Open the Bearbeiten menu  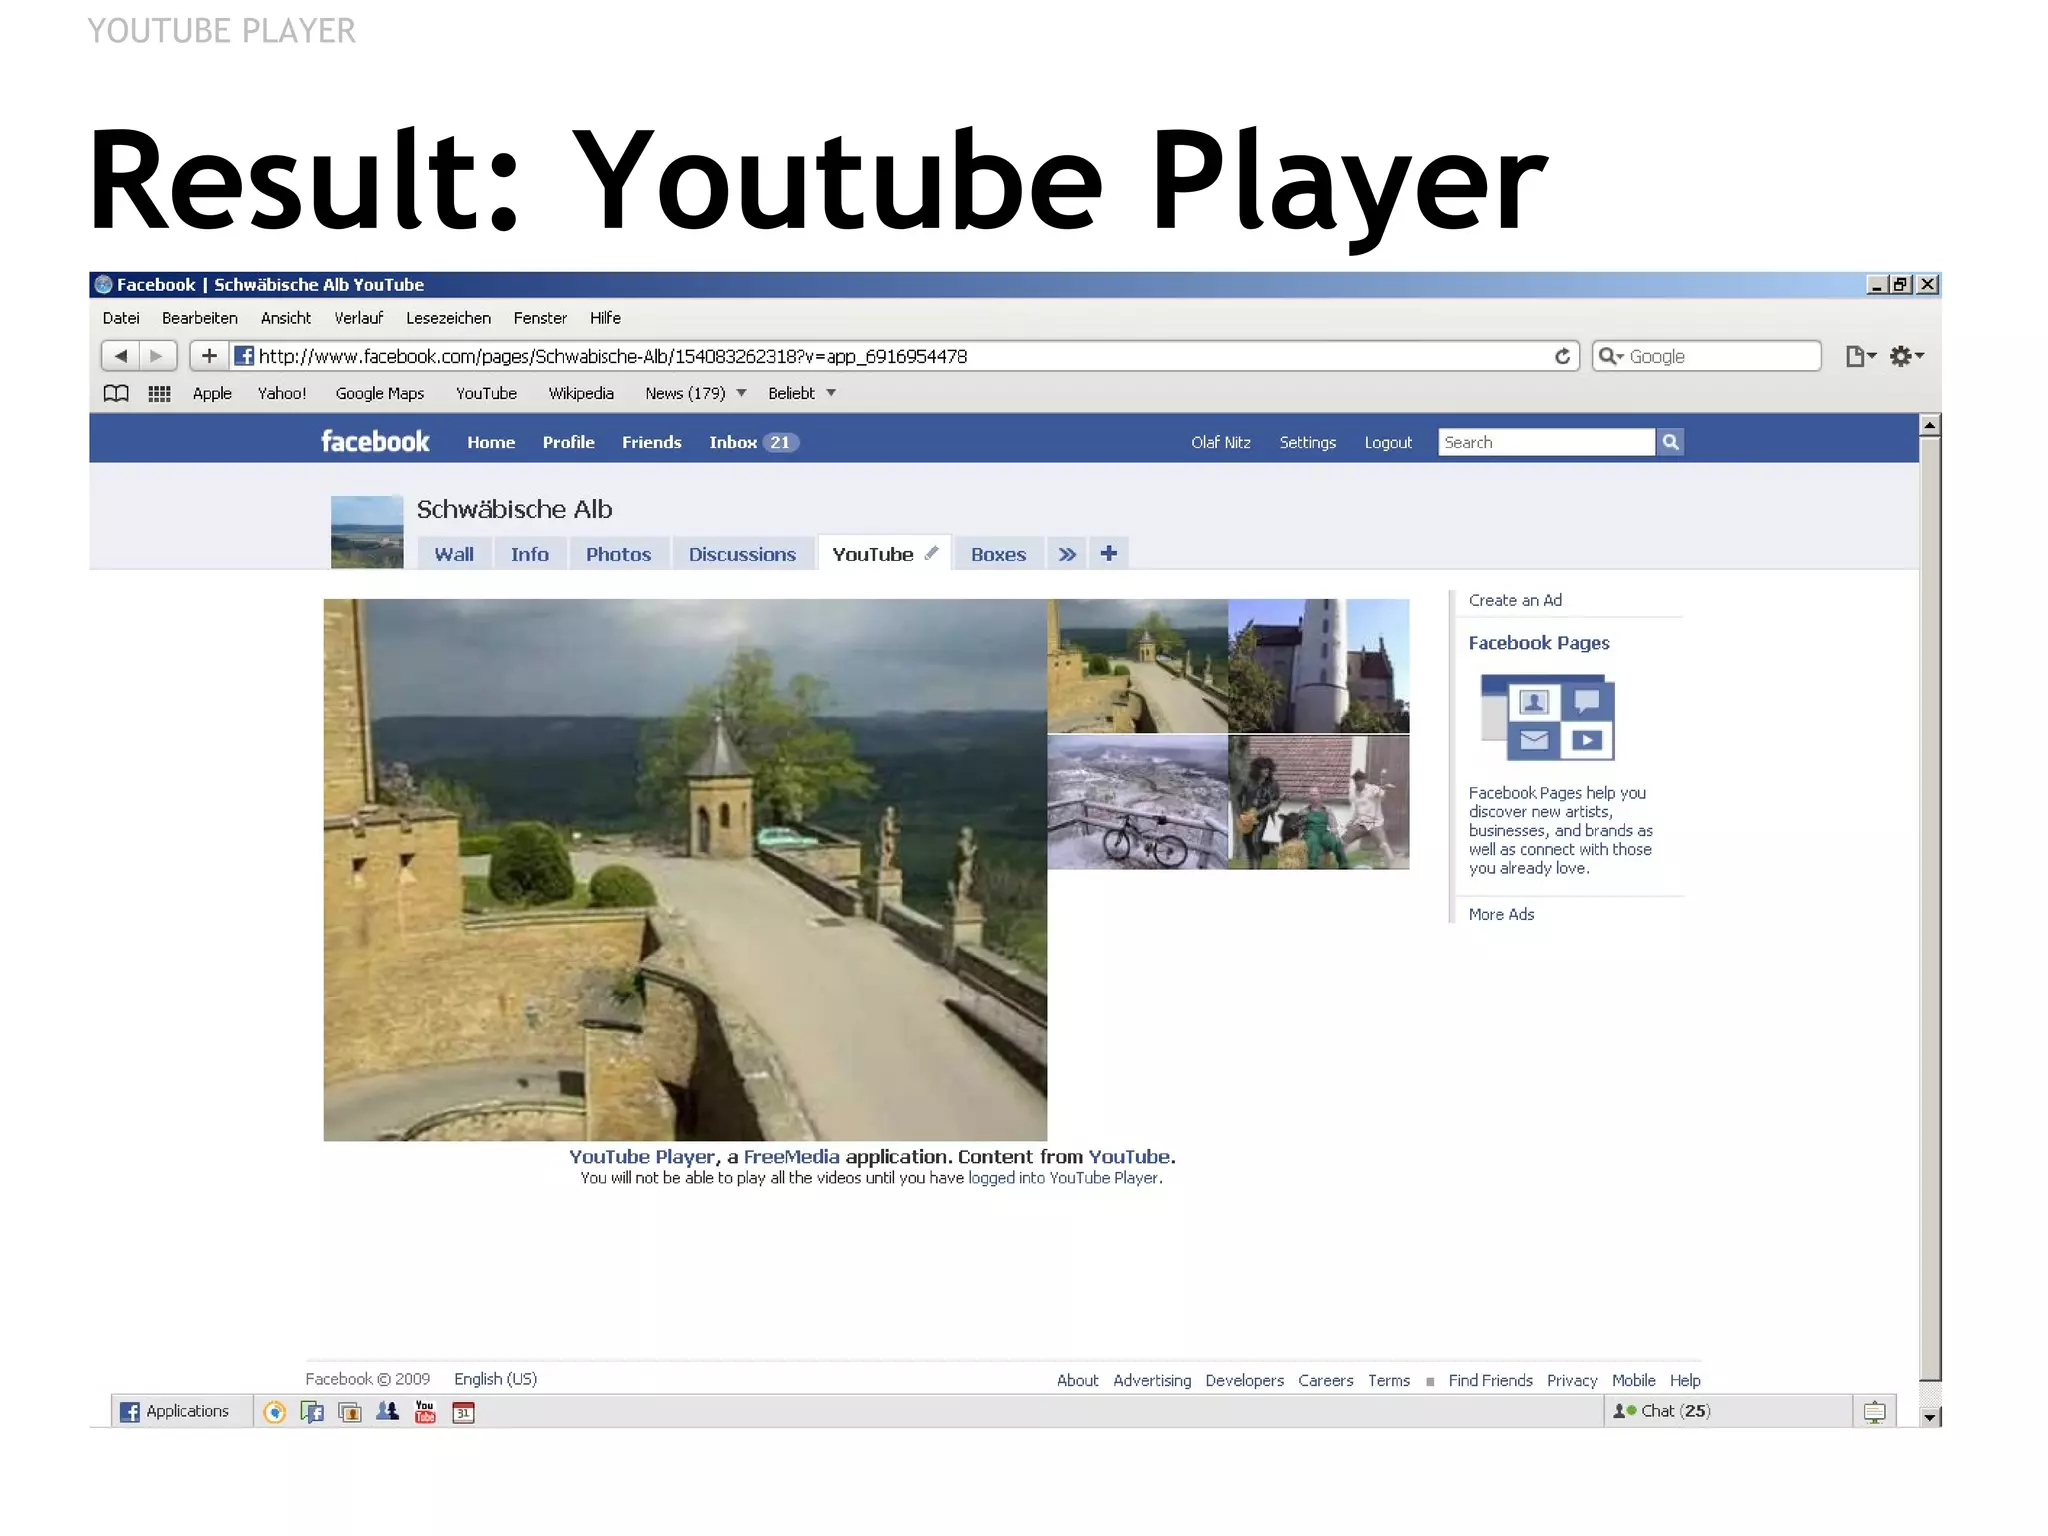coord(200,318)
